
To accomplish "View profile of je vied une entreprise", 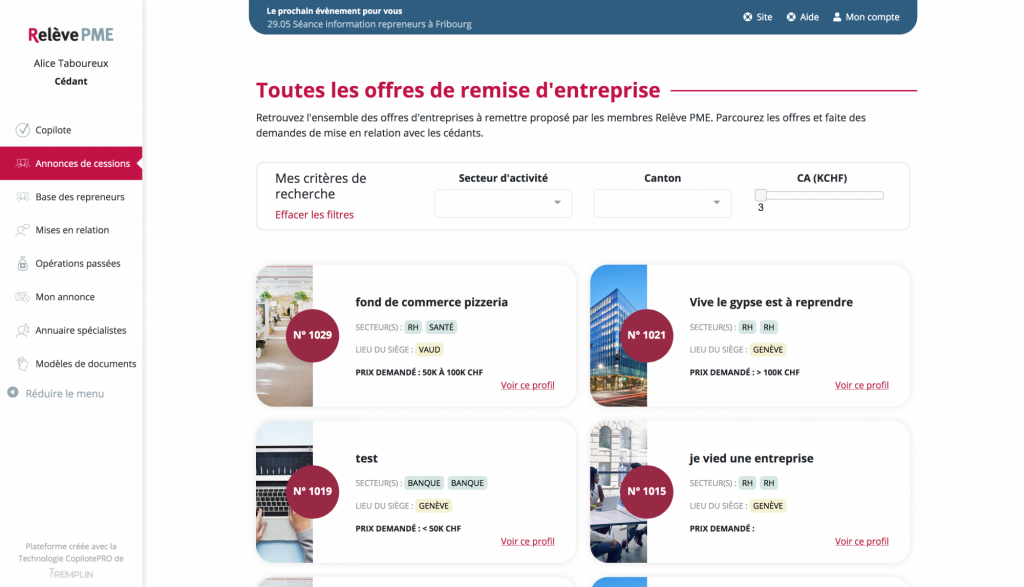I will (861, 541).
